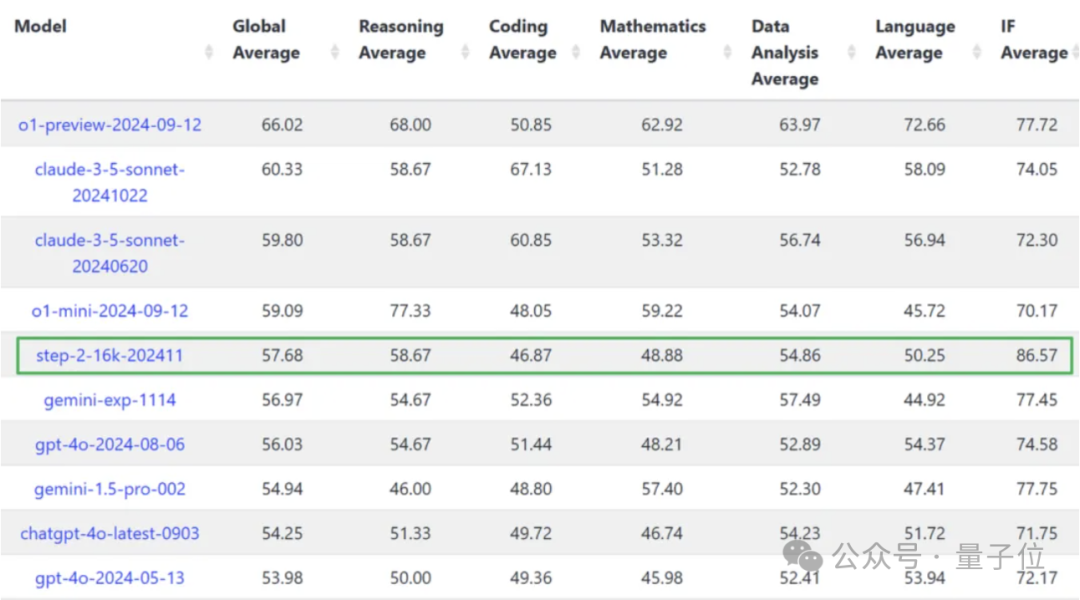Open chatgpt-4o-latest-0903 model link

tap(110, 533)
